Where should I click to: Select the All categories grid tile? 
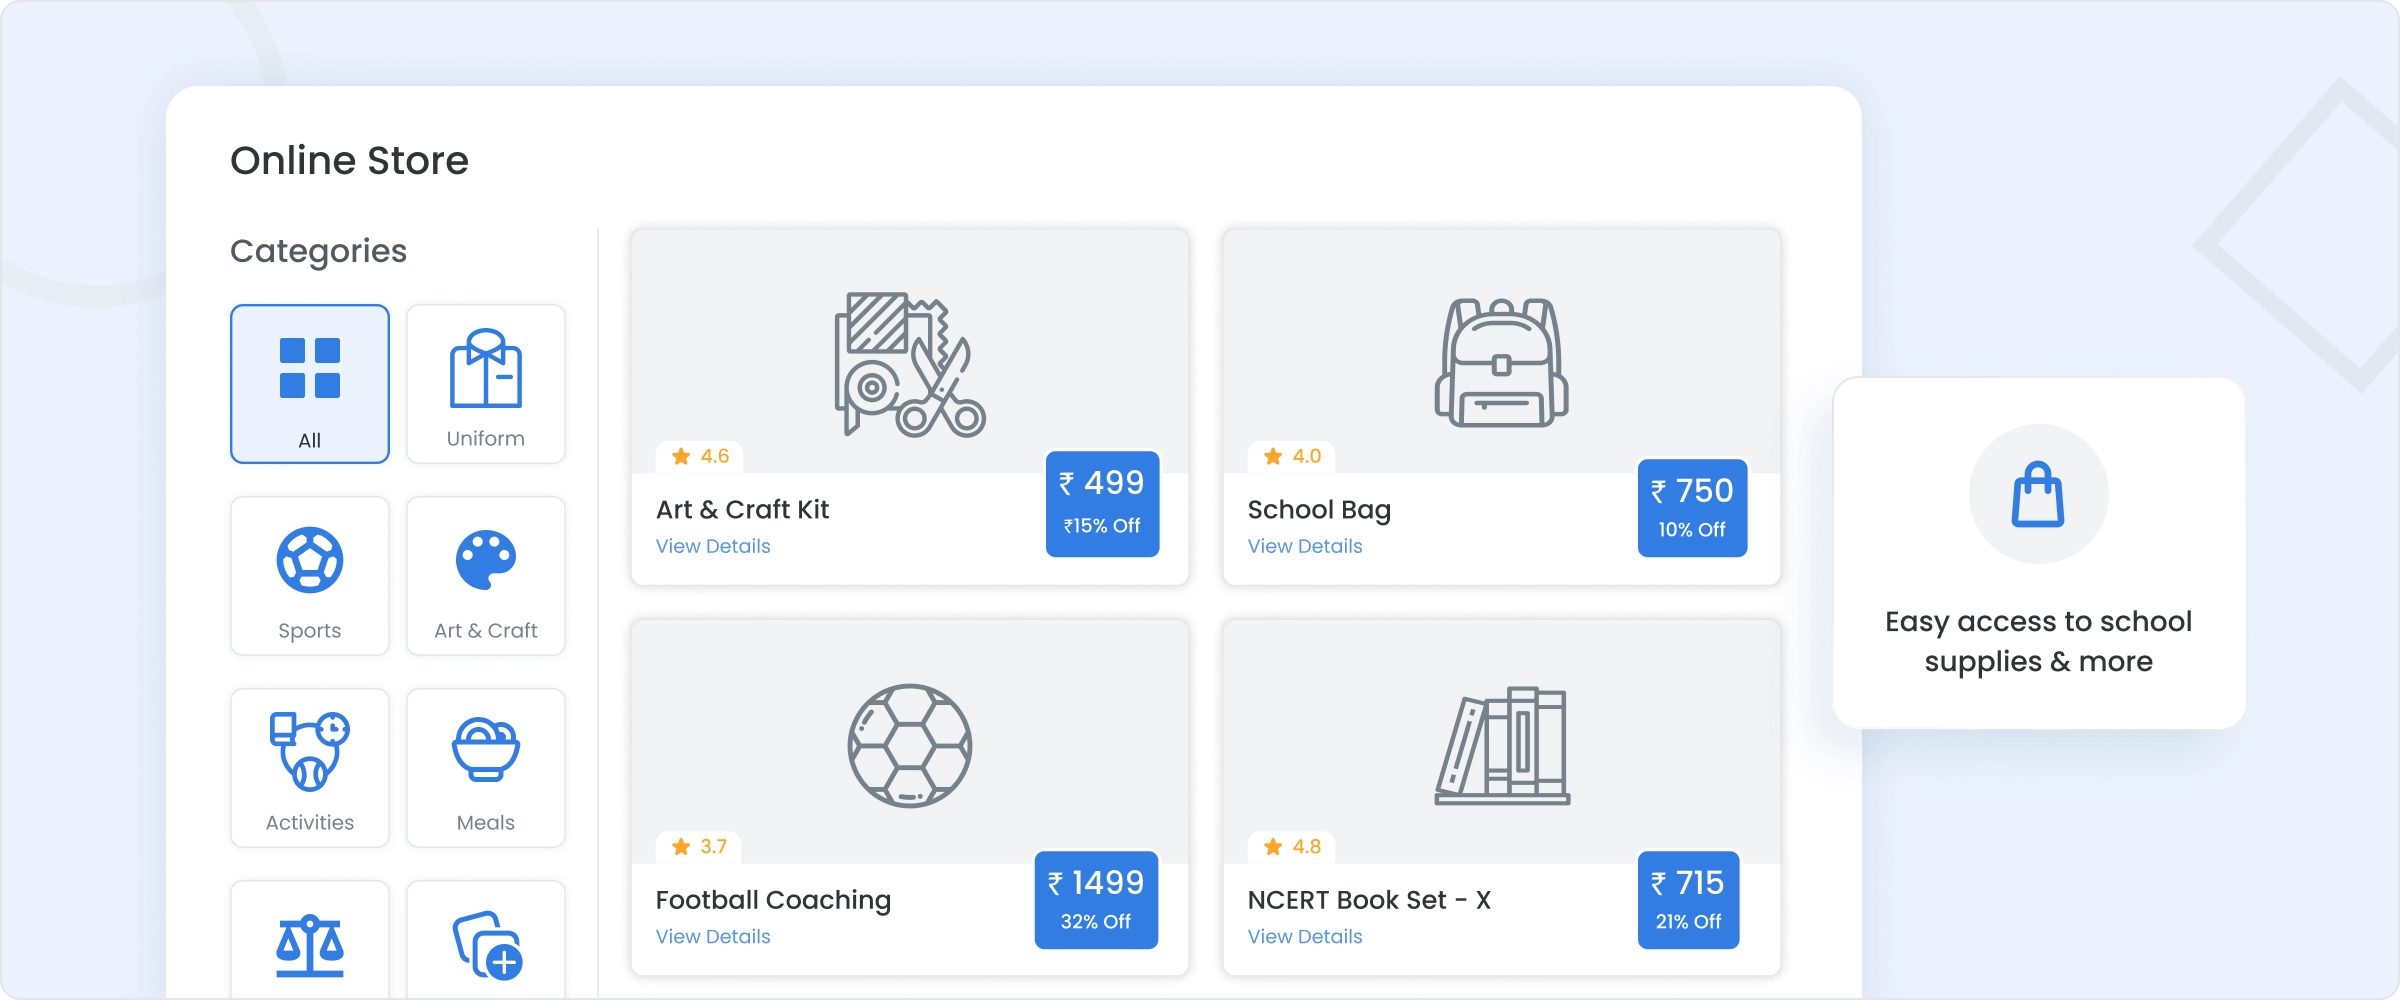(x=309, y=383)
